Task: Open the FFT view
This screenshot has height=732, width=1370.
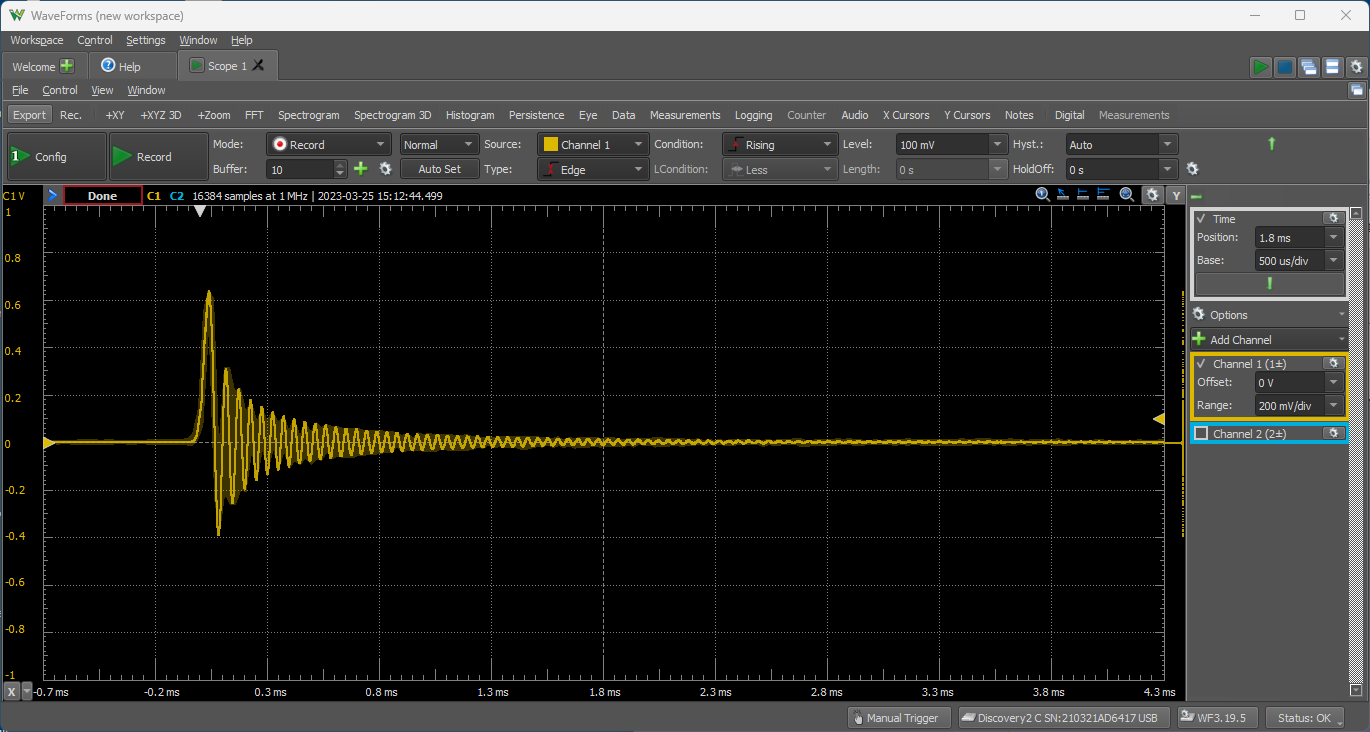Action: coord(254,115)
